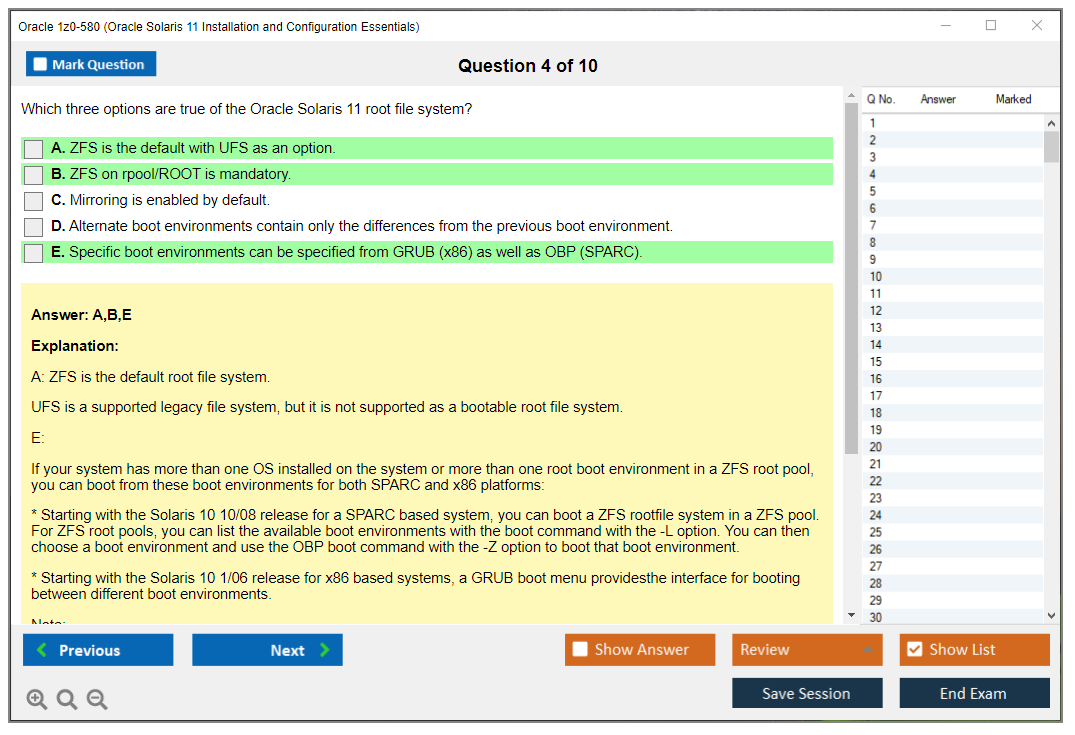Toggle the Show Answer checkbox button
1075x735 pixels.
pyautogui.click(x=640, y=650)
